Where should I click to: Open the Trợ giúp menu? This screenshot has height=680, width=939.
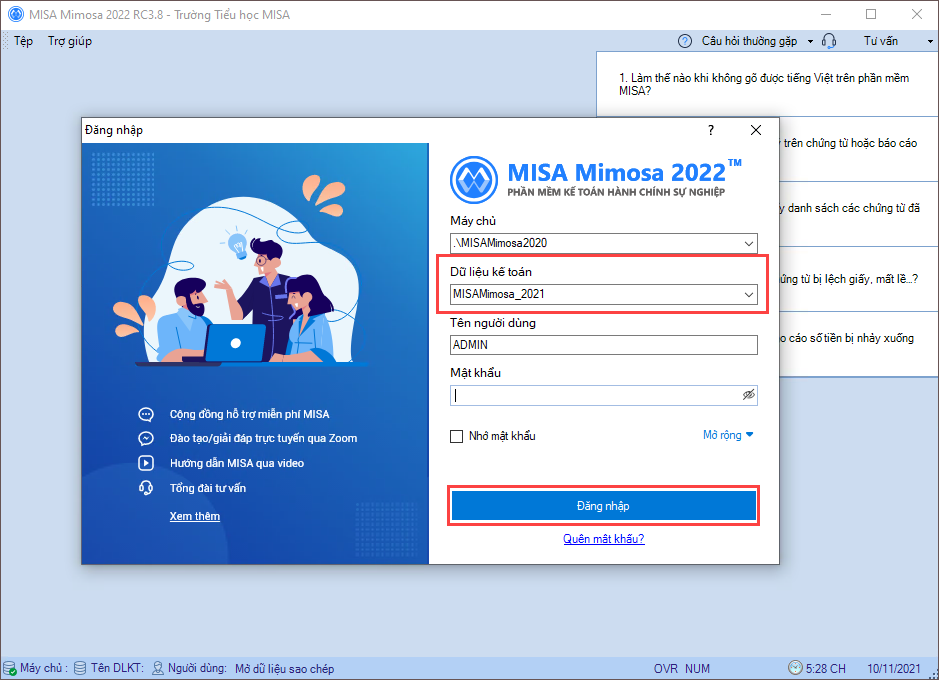click(x=70, y=41)
